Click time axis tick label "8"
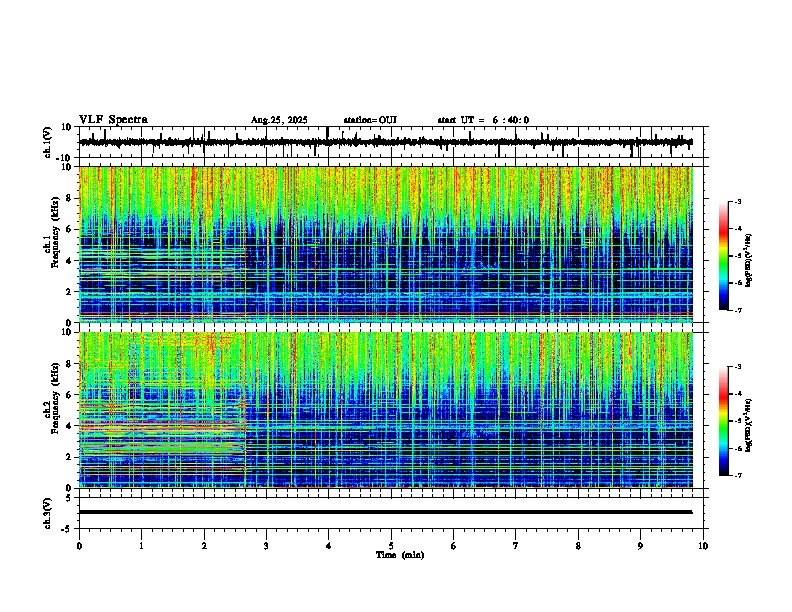 click(578, 546)
